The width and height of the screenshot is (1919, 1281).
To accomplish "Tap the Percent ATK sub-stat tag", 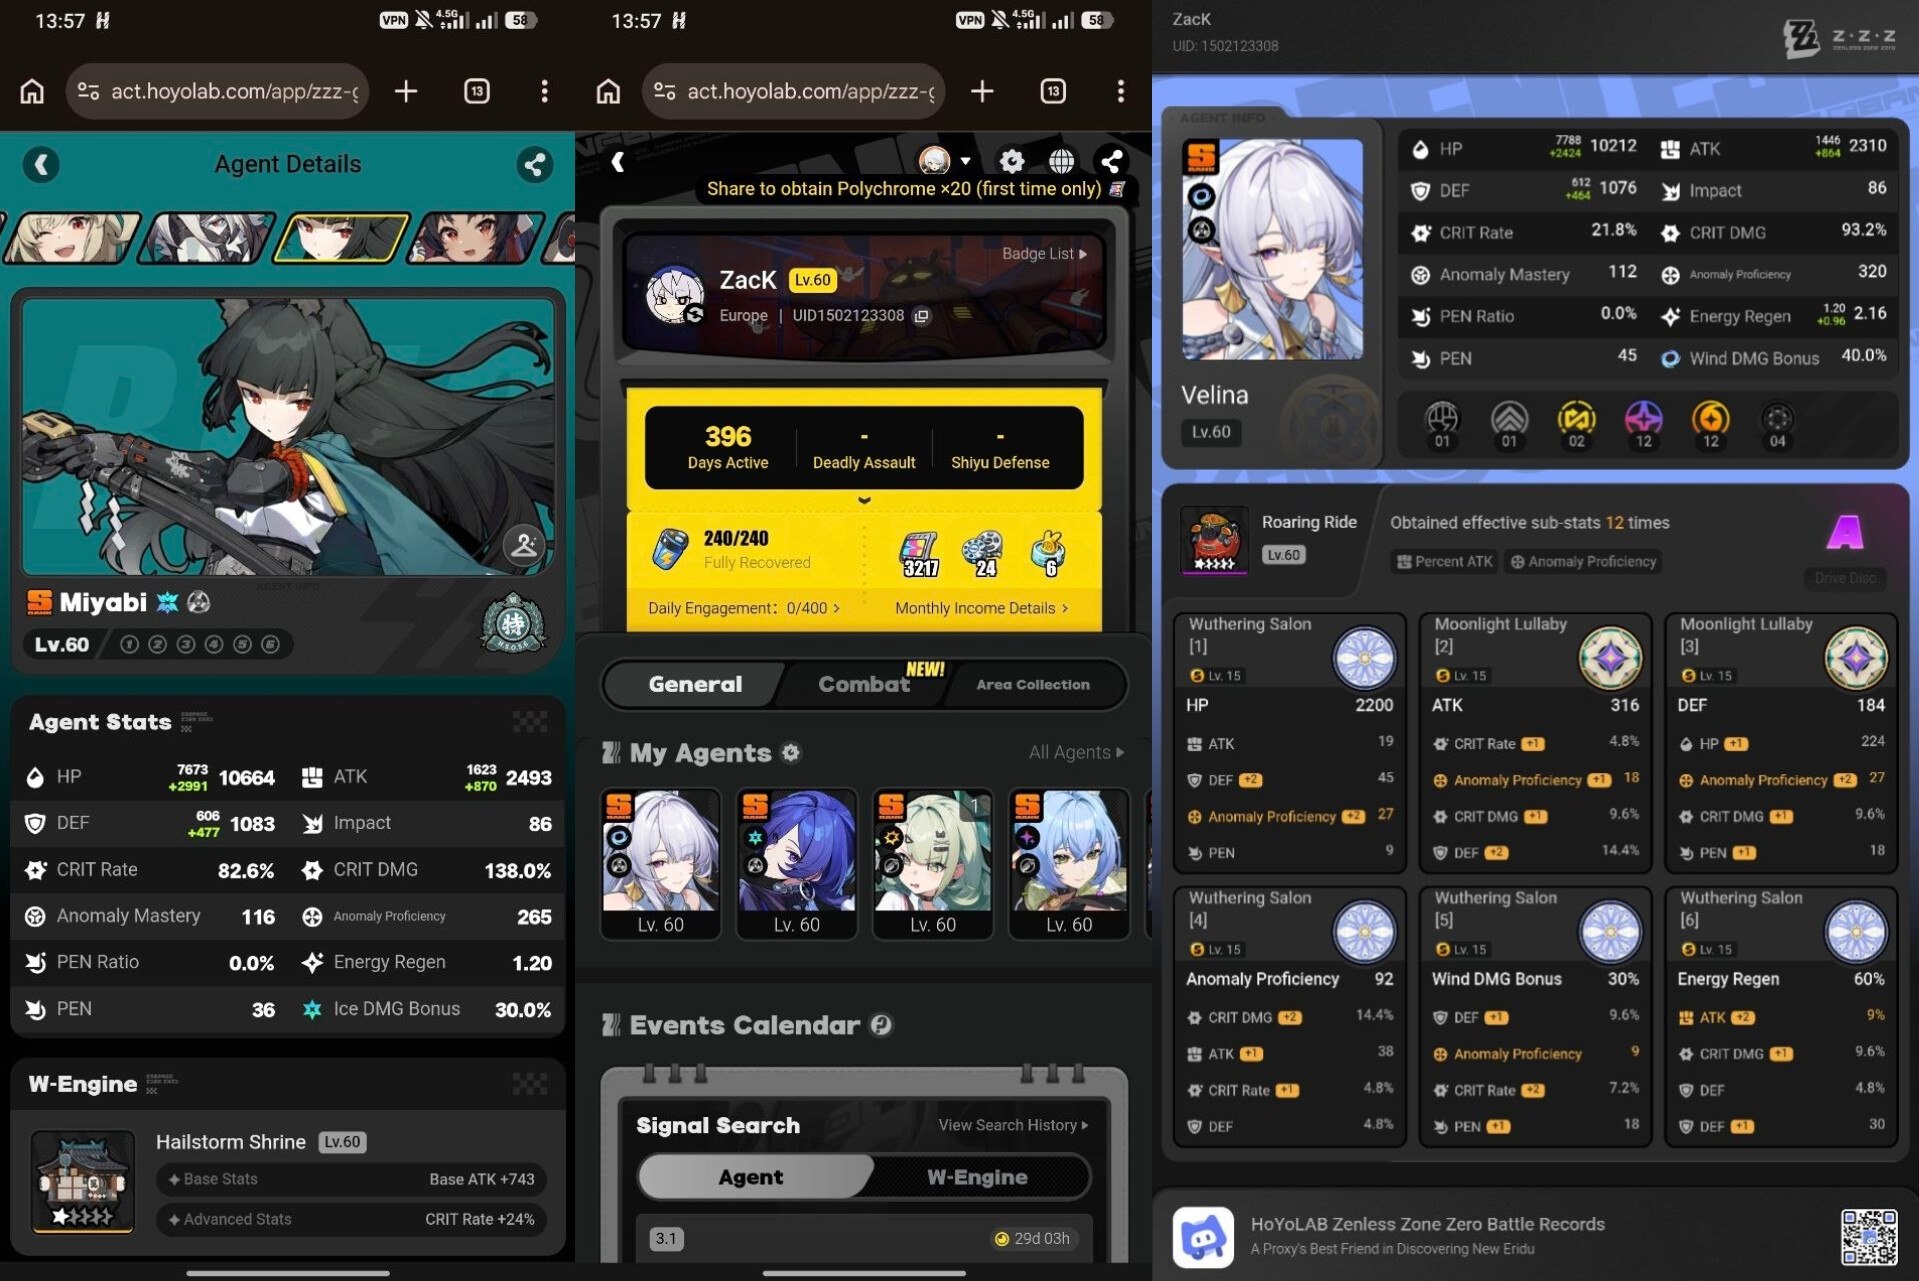I will pyautogui.click(x=1444, y=562).
